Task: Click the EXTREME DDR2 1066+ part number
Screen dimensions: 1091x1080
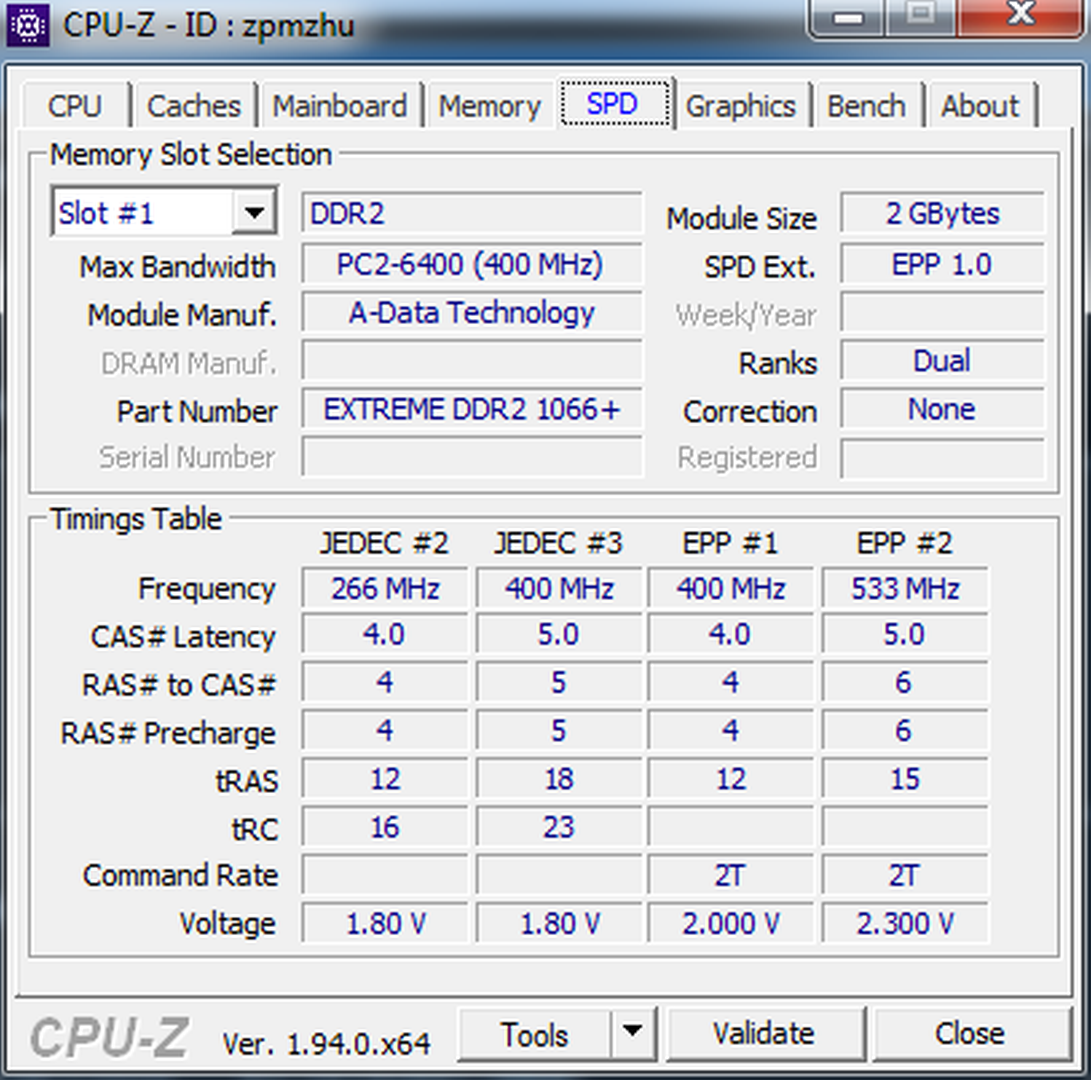Action: point(472,408)
